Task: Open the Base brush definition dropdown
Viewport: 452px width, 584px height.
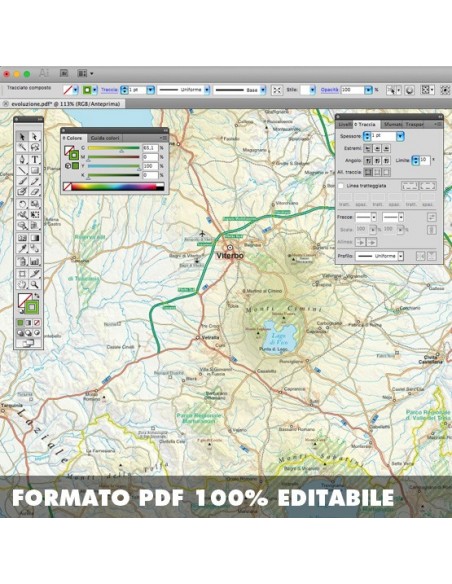Action: coord(263,90)
